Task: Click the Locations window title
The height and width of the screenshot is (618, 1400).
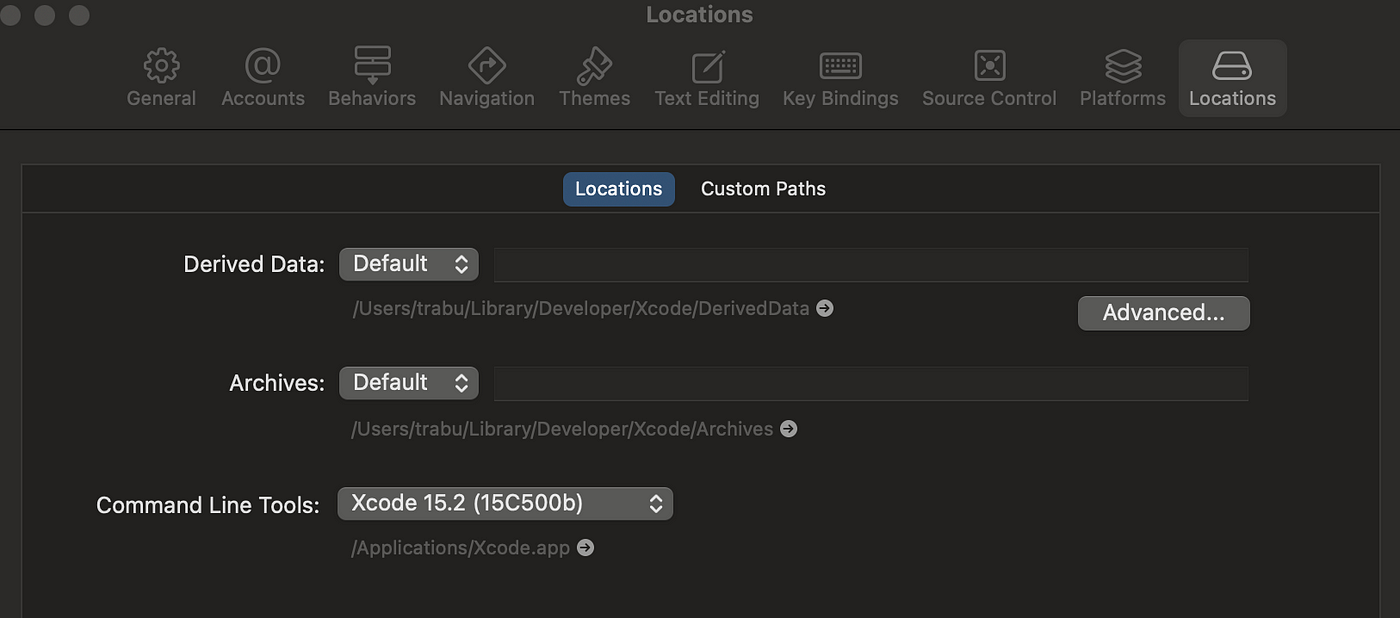Action: (700, 15)
